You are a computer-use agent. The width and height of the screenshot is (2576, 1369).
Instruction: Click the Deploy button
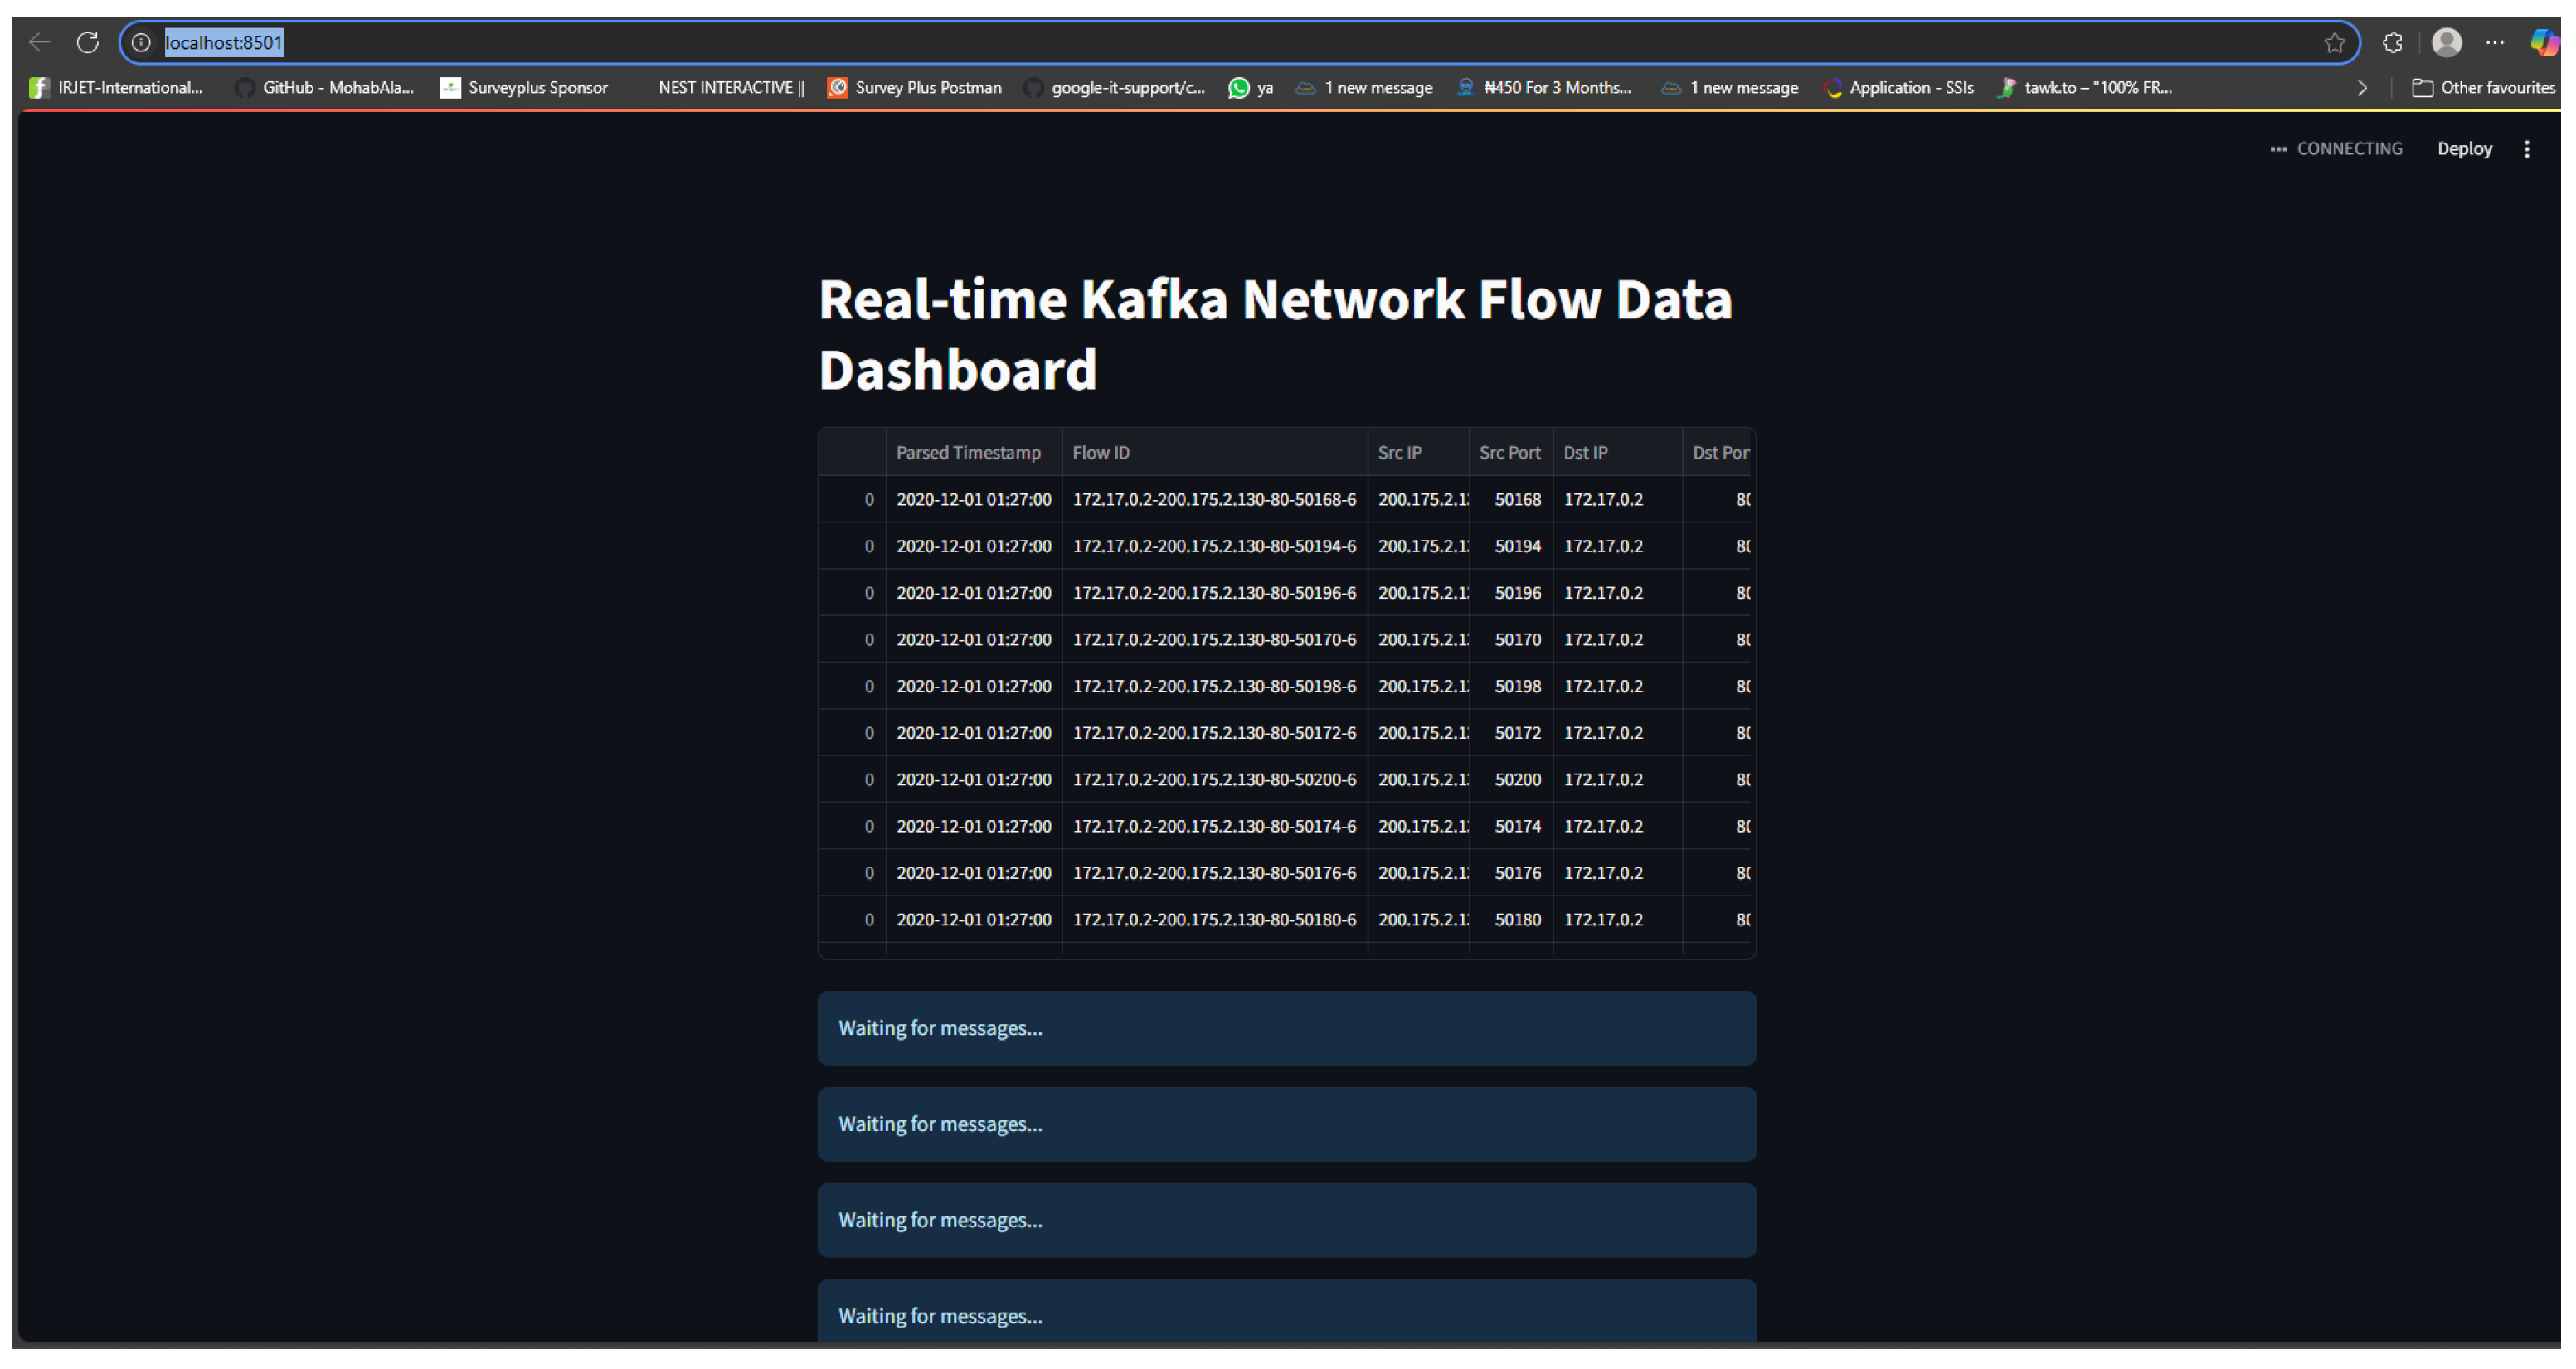pos(2464,149)
